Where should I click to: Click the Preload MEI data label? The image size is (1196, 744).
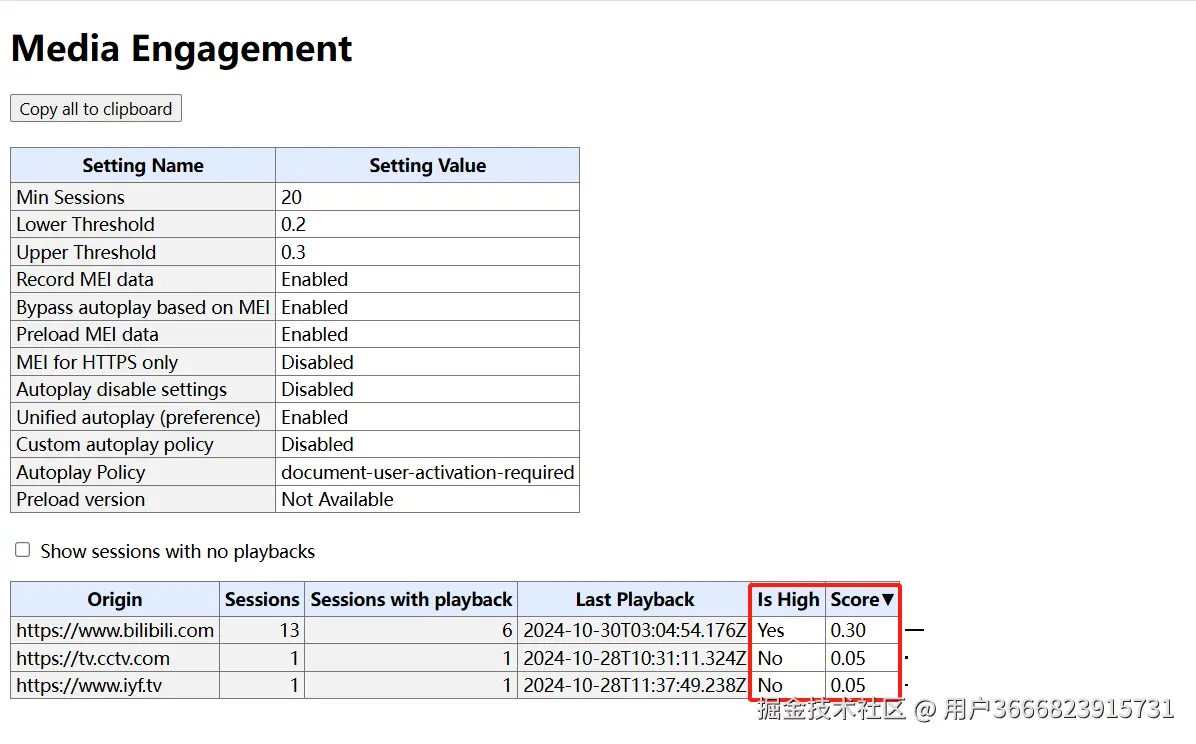(143, 334)
